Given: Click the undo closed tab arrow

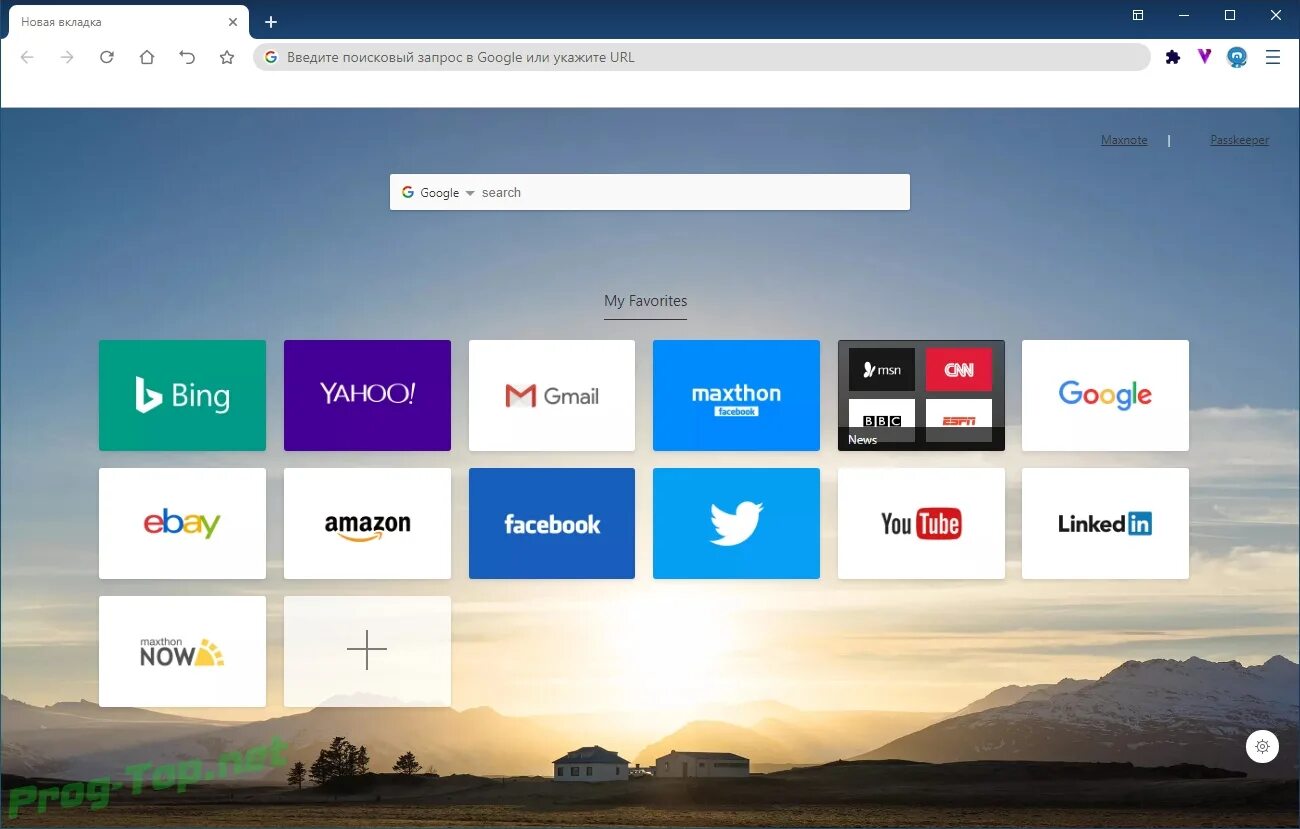Looking at the screenshot, I should pos(187,57).
